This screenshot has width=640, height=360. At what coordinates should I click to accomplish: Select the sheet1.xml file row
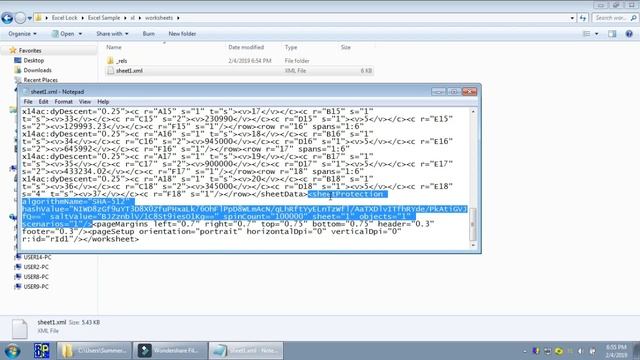pos(239,71)
